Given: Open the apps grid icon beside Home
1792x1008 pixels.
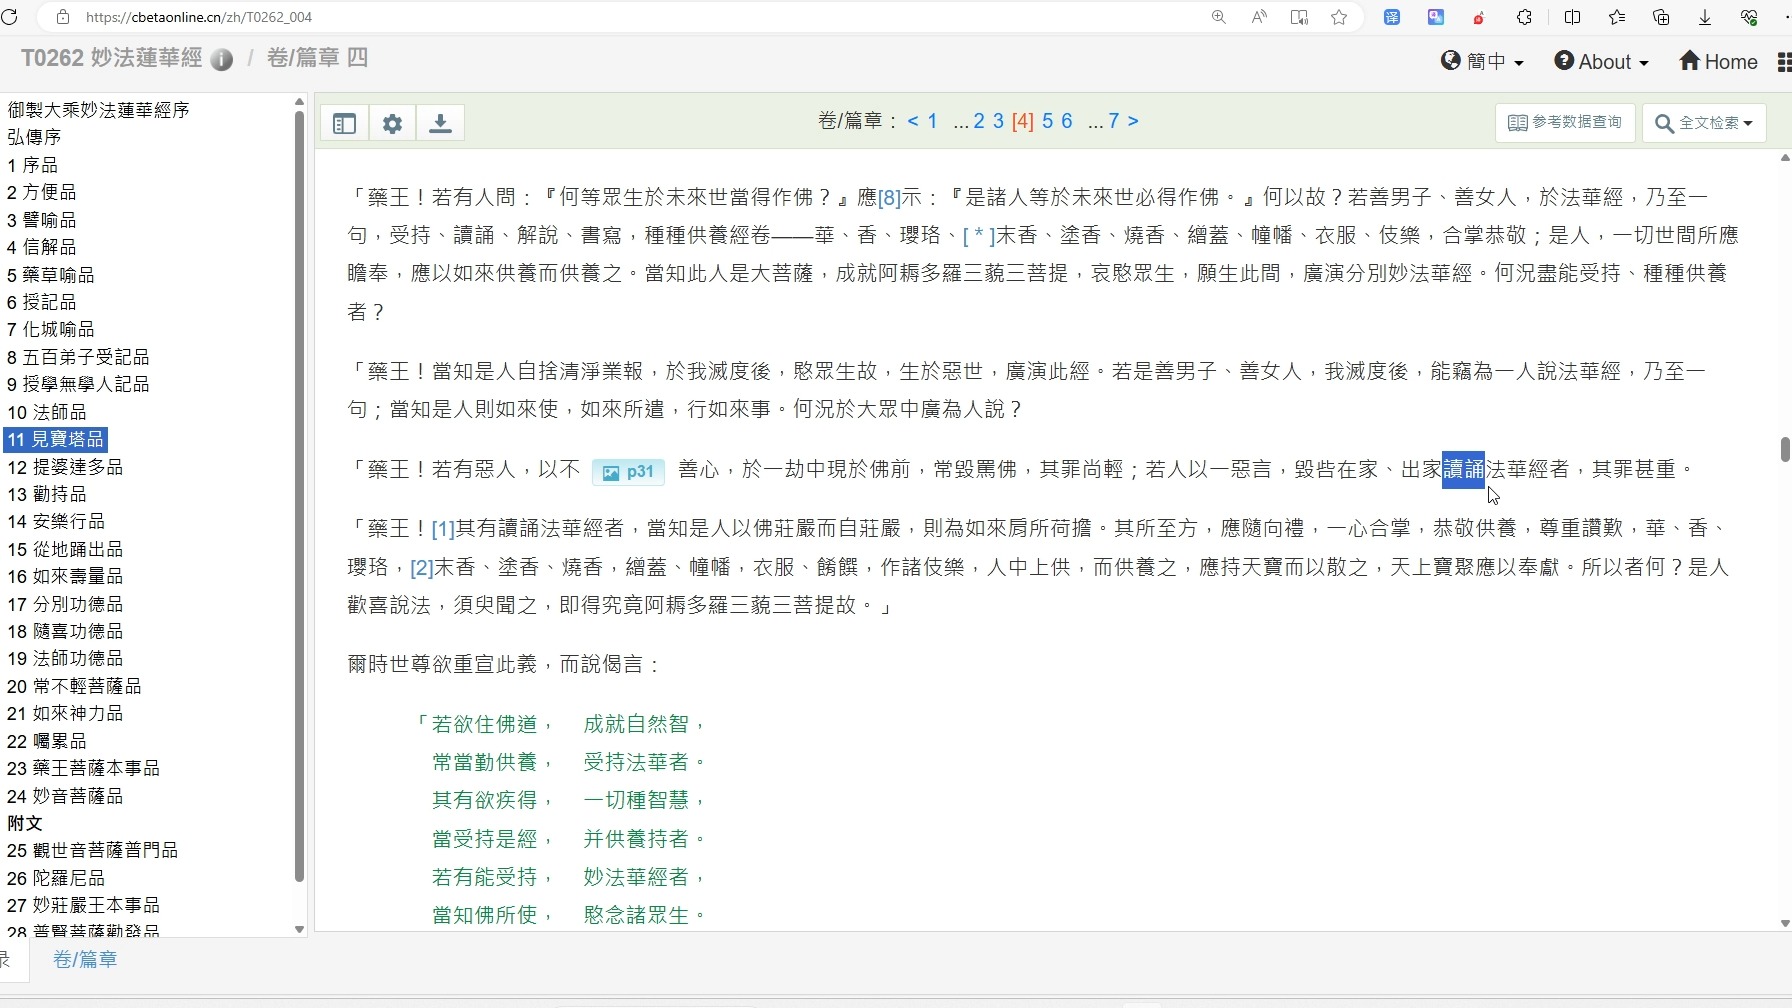Looking at the screenshot, I should (x=1783, y=62).
